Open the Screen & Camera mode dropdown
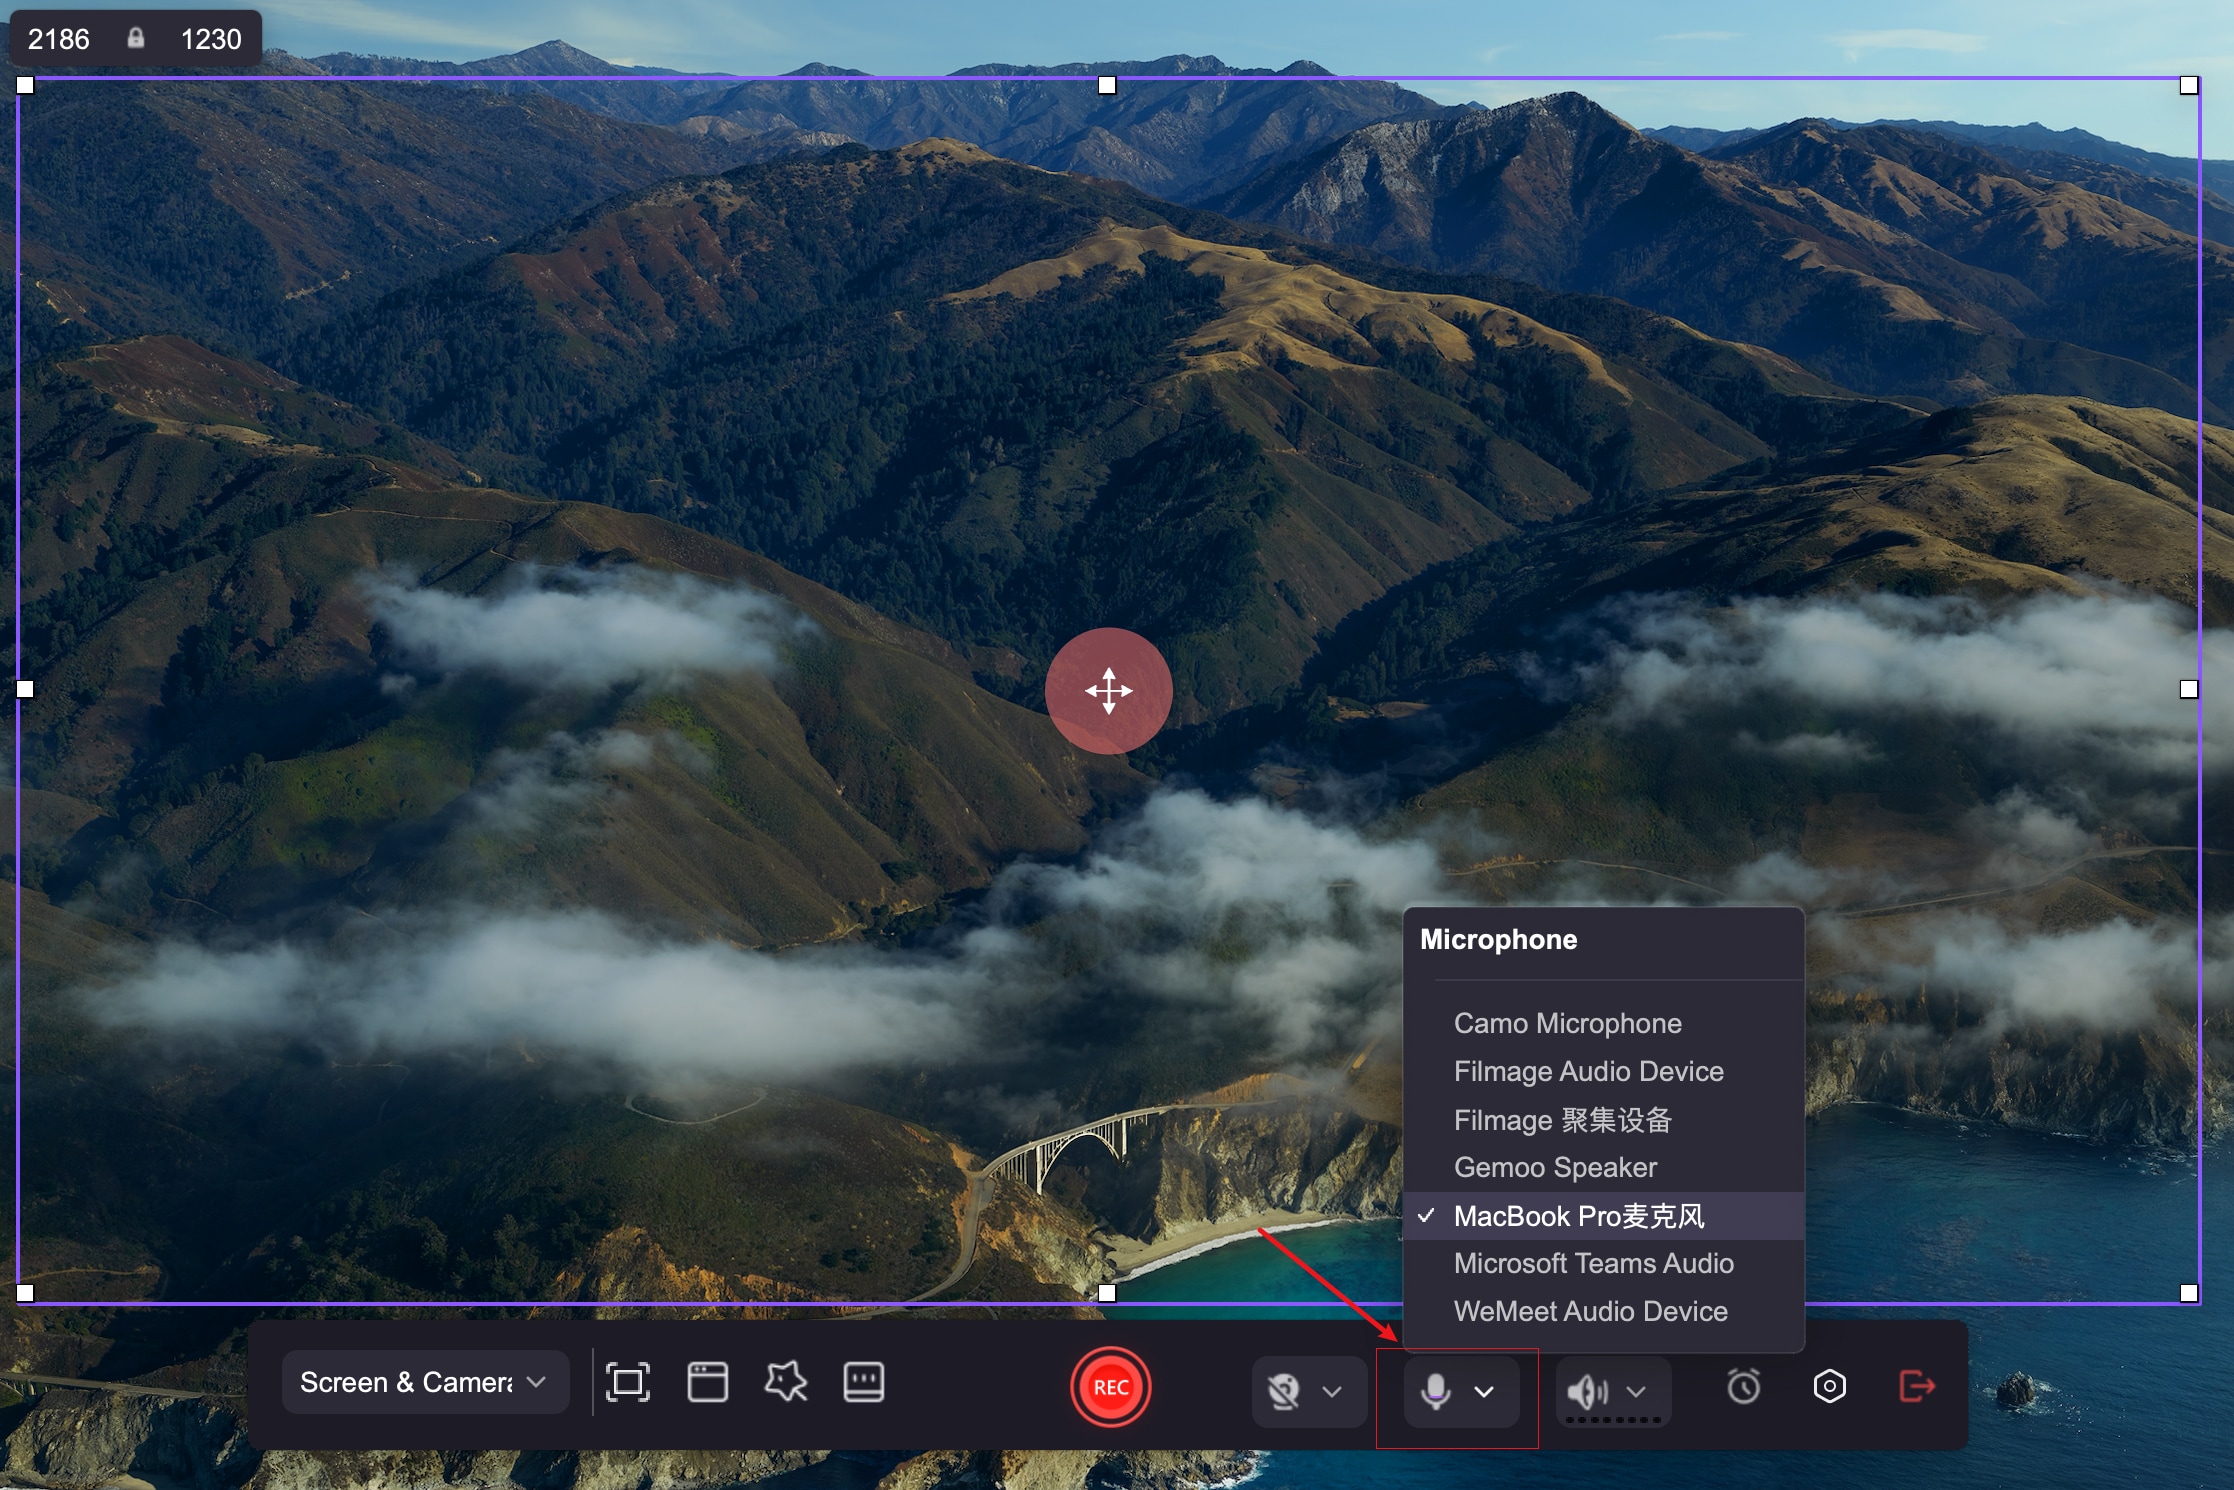Image resolution: width=2234 pixels, height=1490 pixels. click(x=424, y=1383)
